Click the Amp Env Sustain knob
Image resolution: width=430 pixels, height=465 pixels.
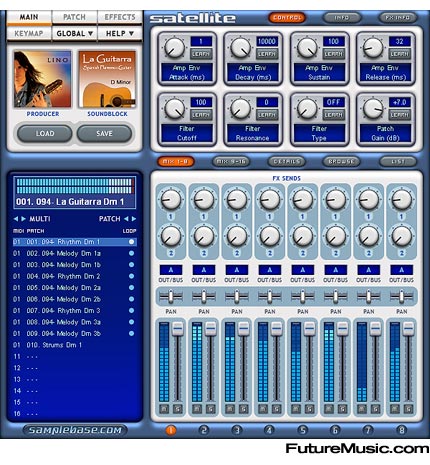coord(307,48)
